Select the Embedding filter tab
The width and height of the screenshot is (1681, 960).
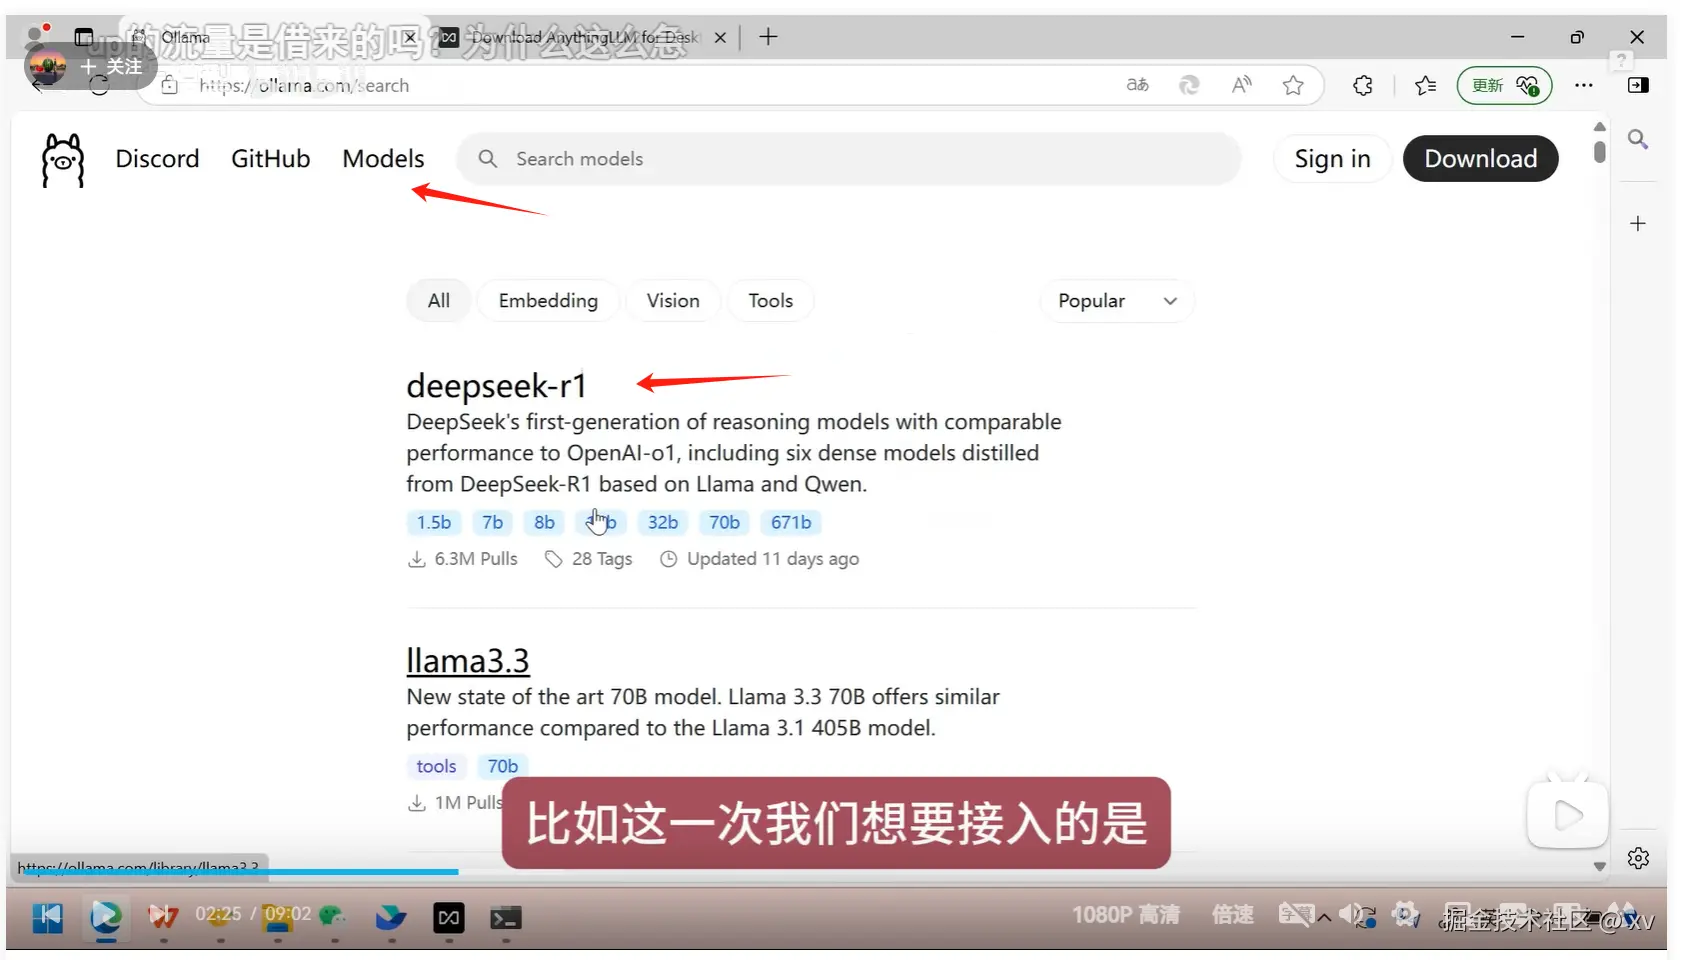548,301
